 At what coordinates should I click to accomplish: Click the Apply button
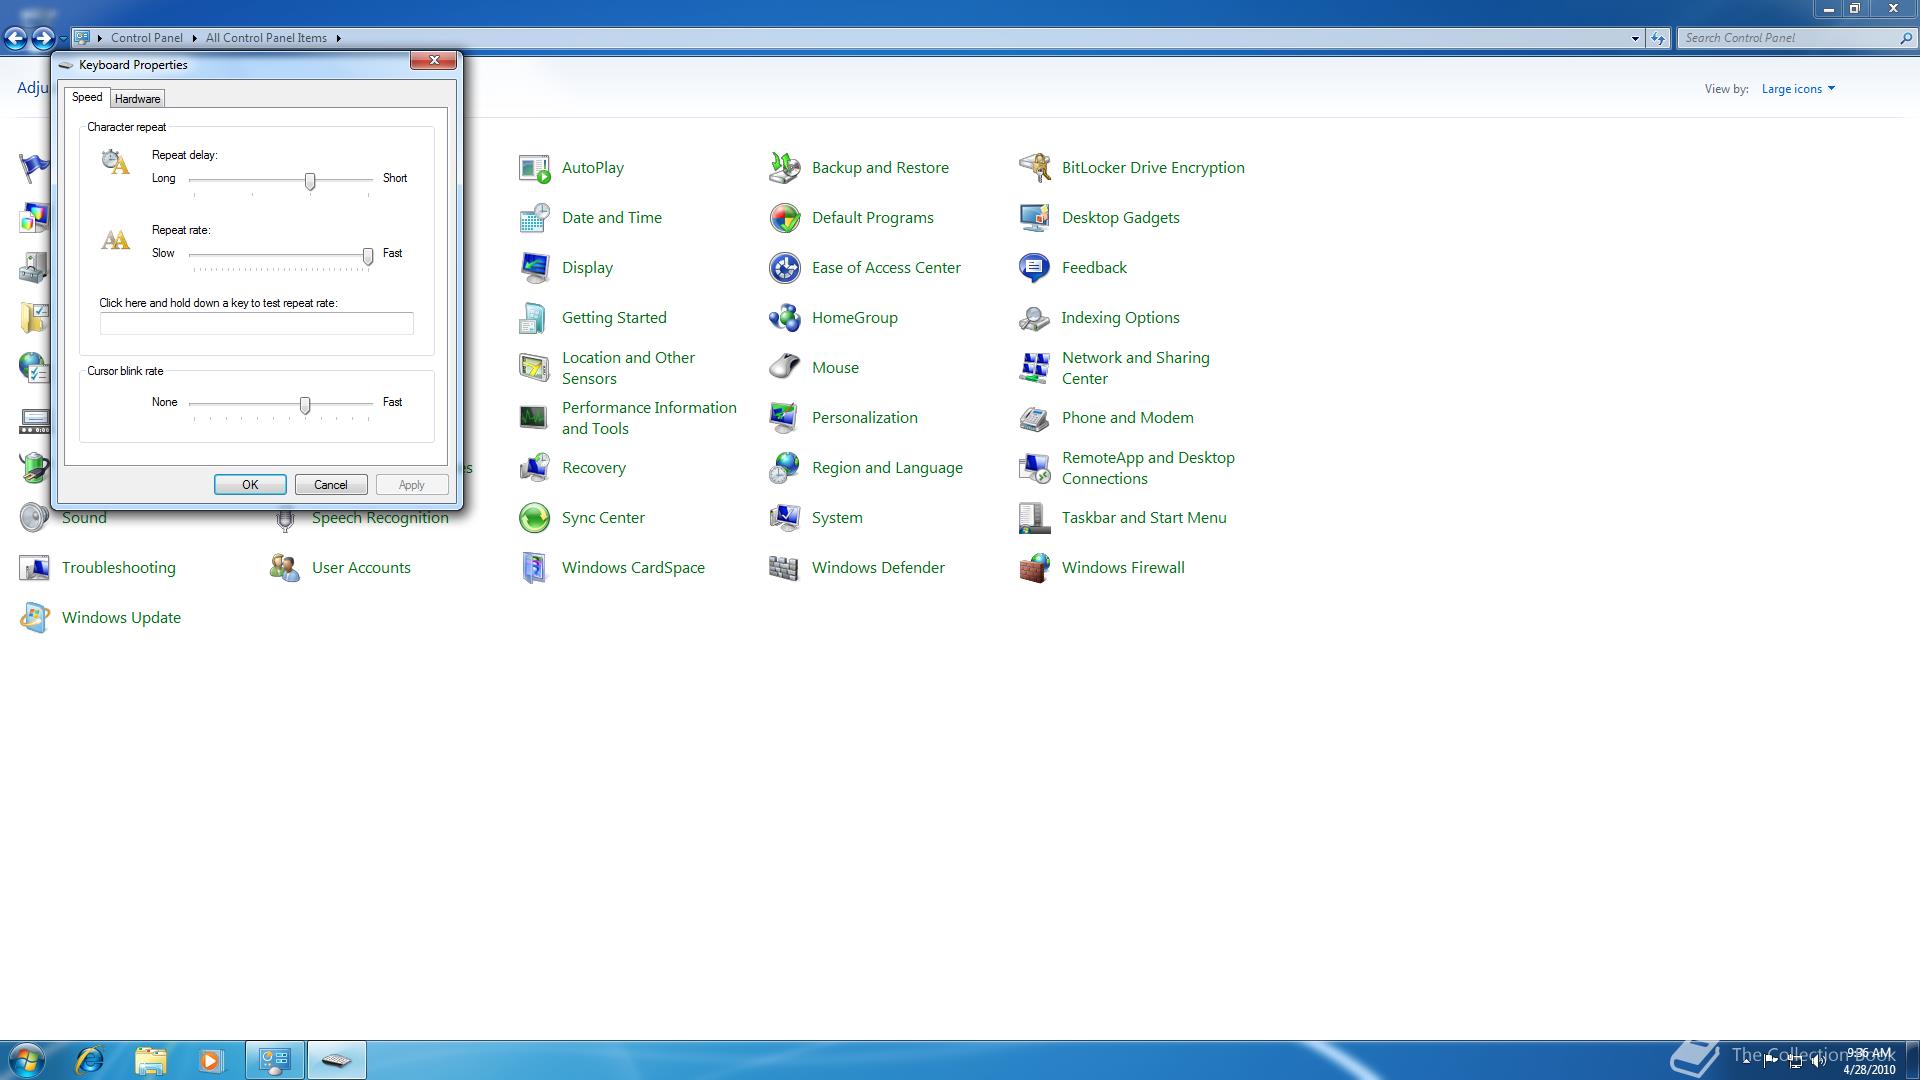pos(412,485)
